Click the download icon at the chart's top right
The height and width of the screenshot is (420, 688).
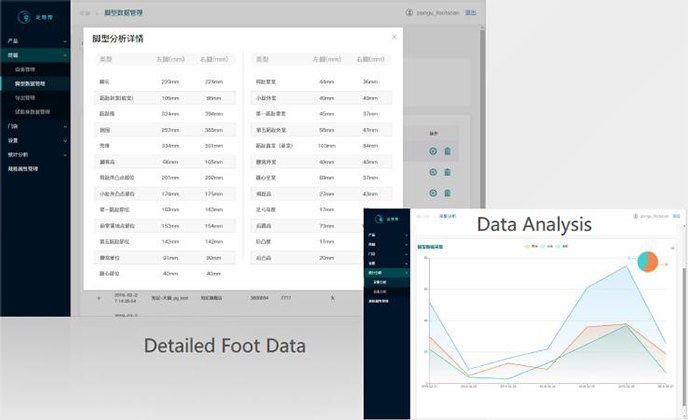672,245
